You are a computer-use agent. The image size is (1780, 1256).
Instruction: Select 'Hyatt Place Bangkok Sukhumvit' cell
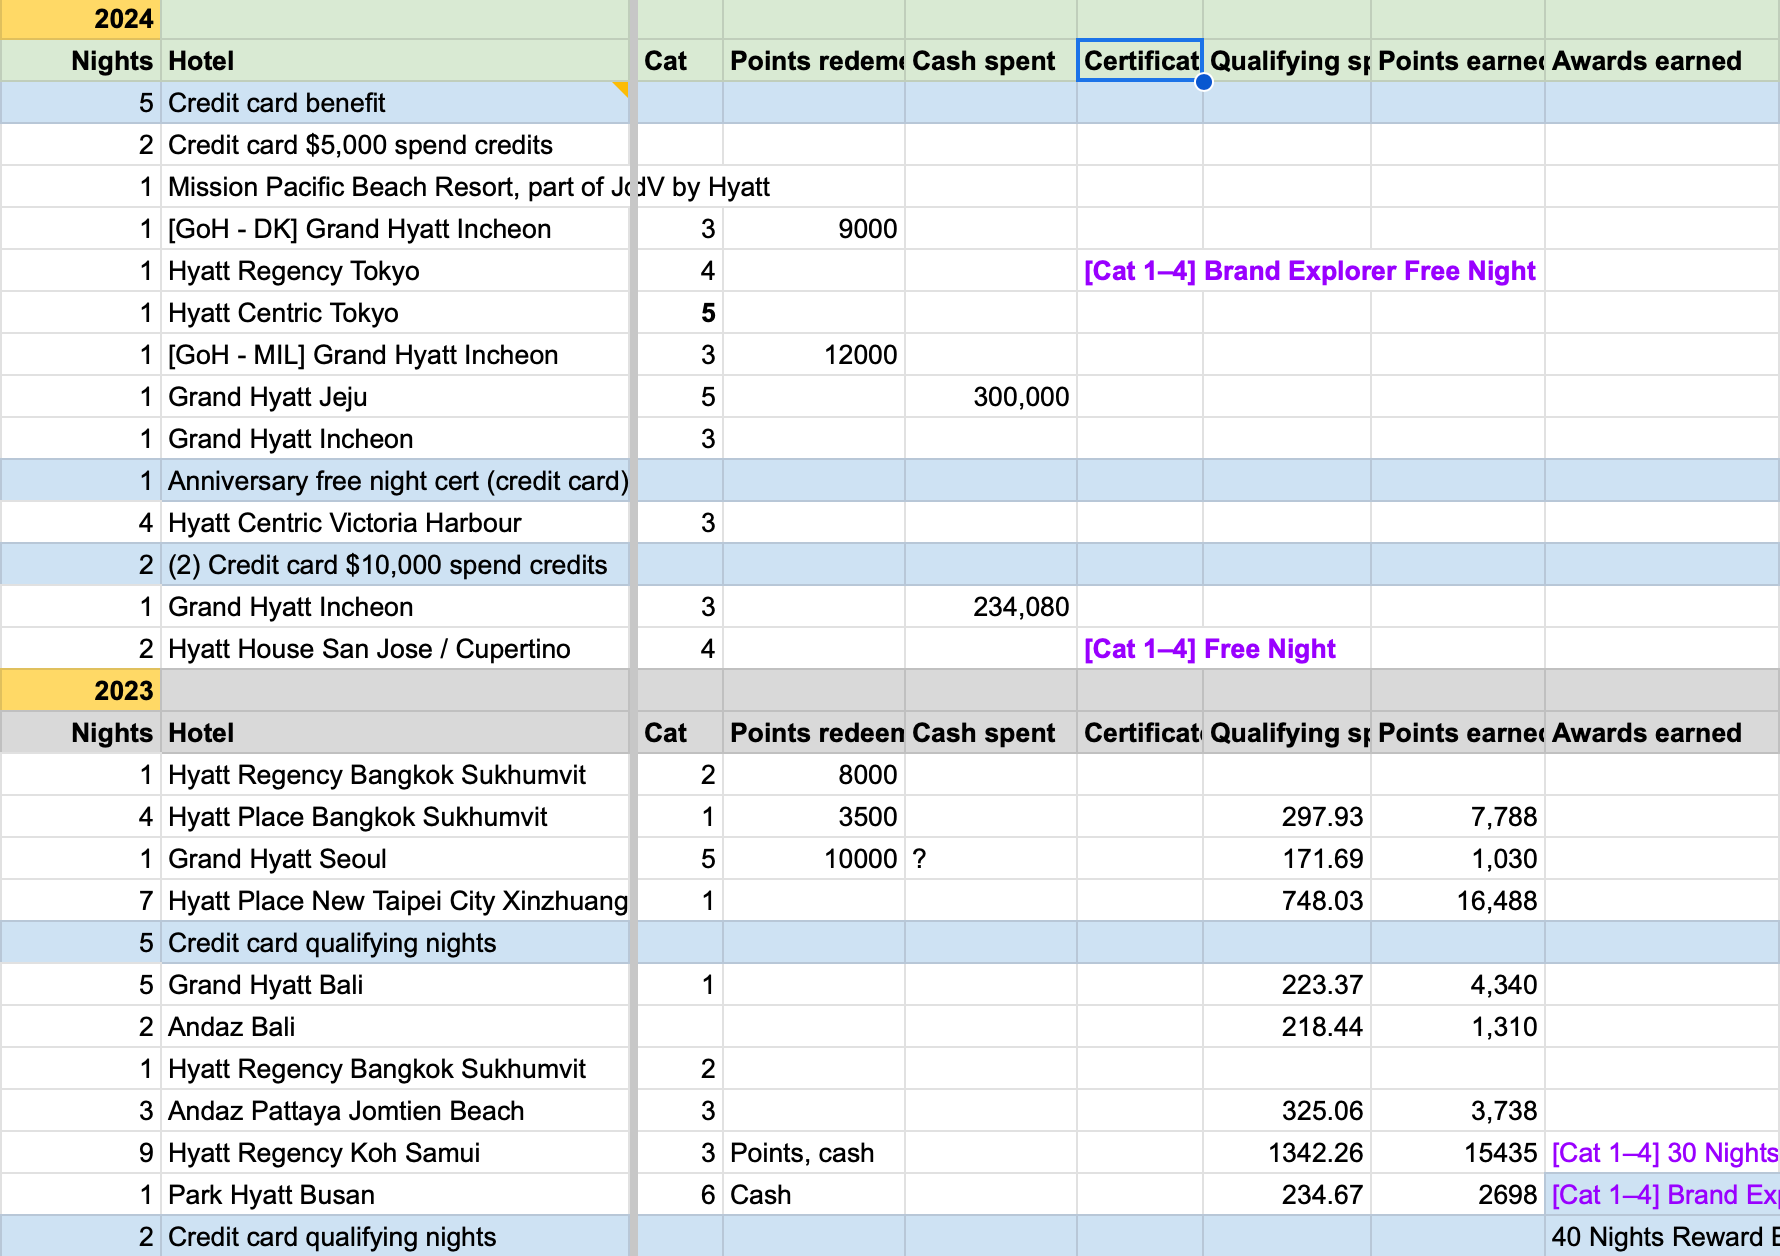coord(395,817)
